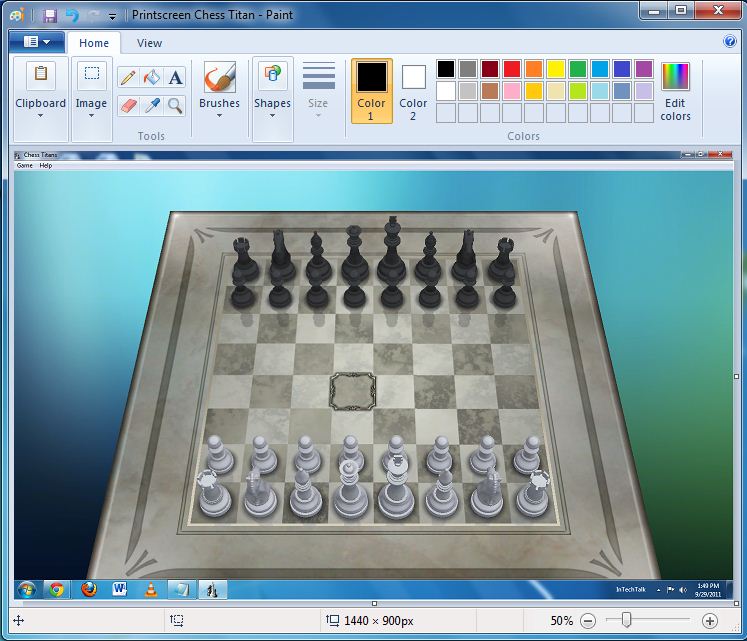Select the Fill with color bucket tool

(152, 77)
